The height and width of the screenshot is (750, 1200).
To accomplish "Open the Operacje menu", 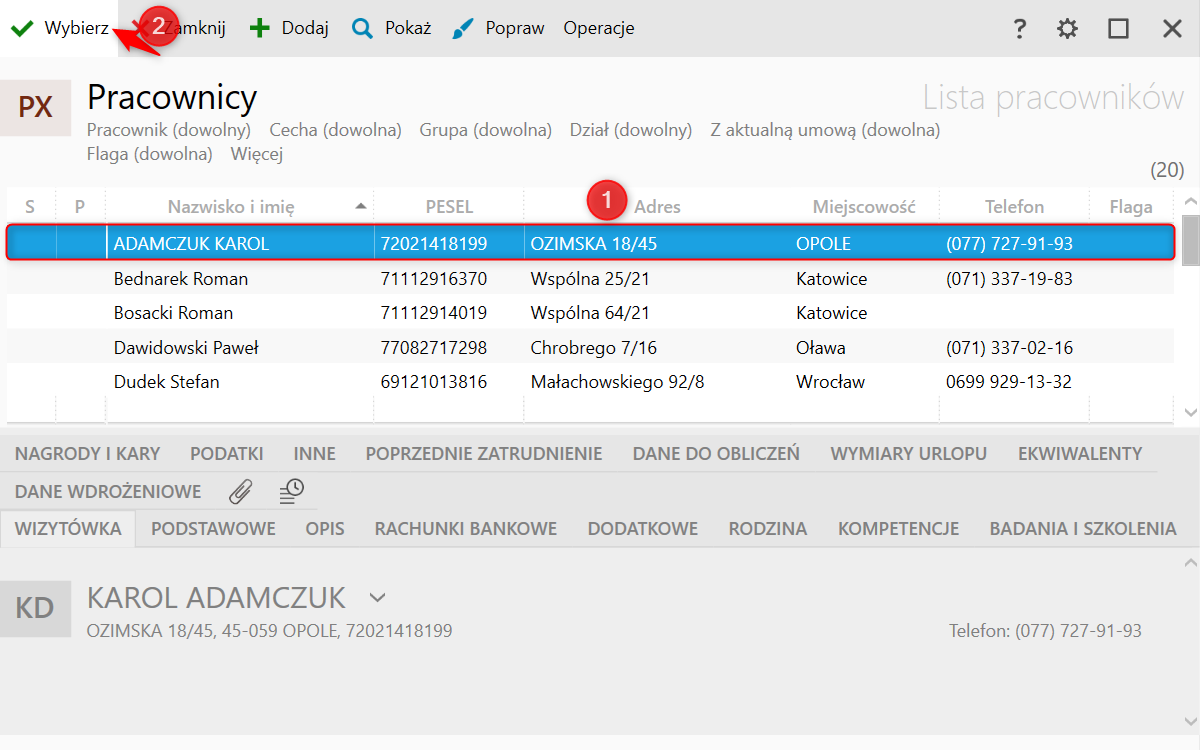I will click(599, 28).
